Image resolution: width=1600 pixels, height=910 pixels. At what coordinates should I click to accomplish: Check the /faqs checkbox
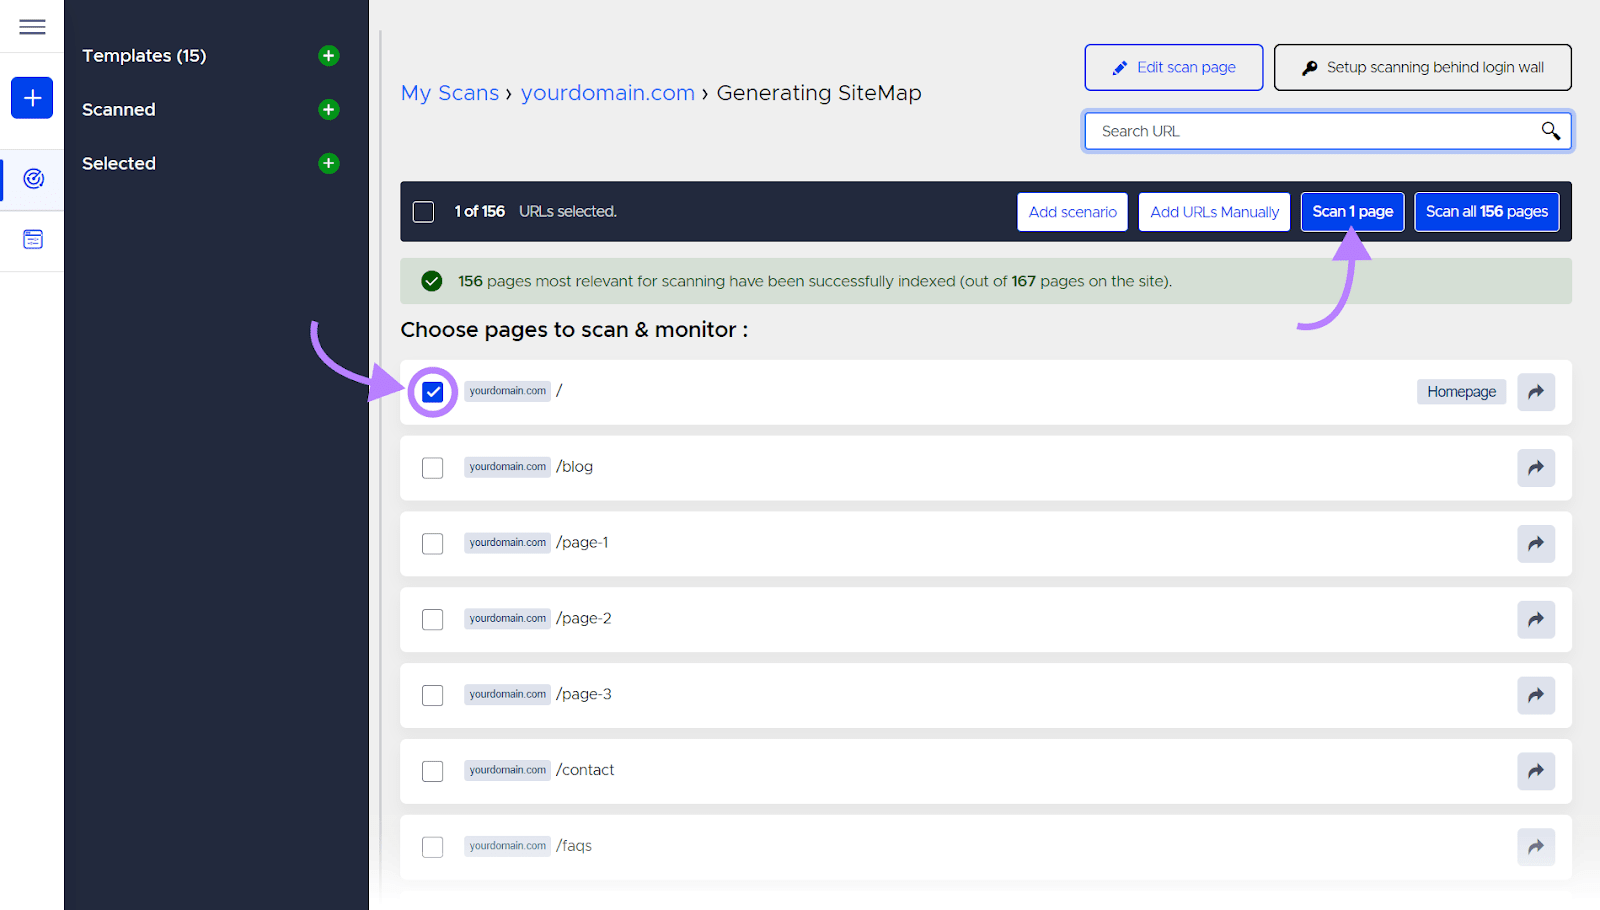click(x=432, y=846)
